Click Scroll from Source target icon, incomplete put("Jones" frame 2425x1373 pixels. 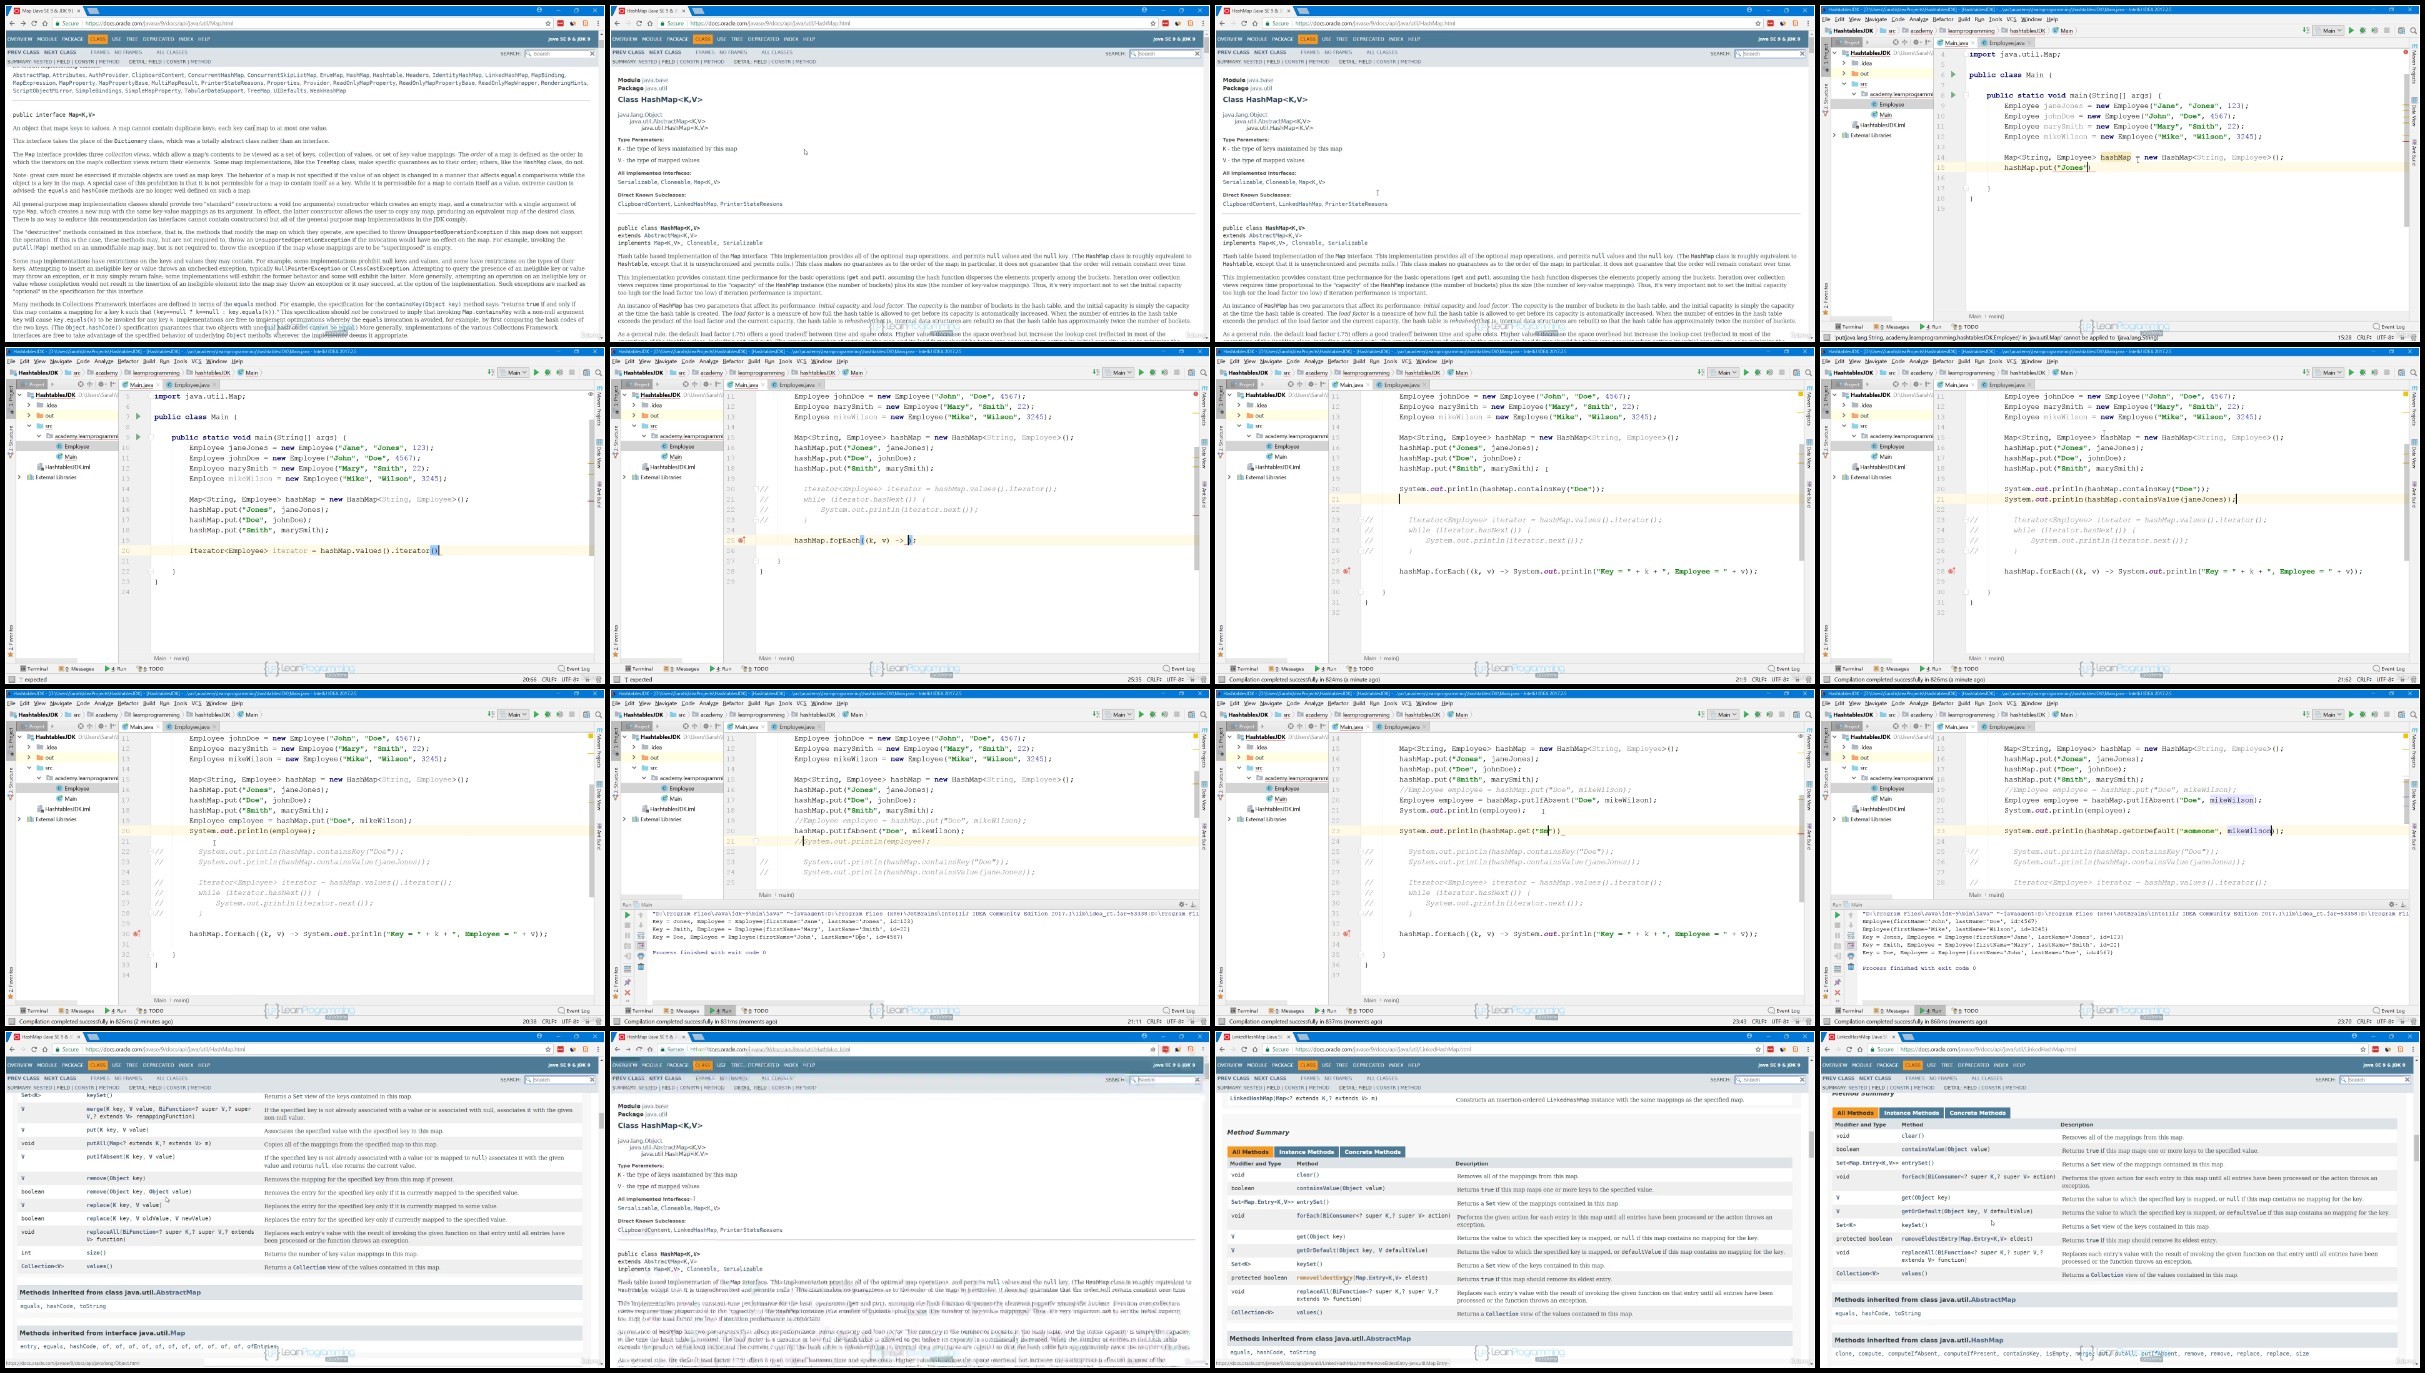pyautogui.click(x=1895, y=42)
